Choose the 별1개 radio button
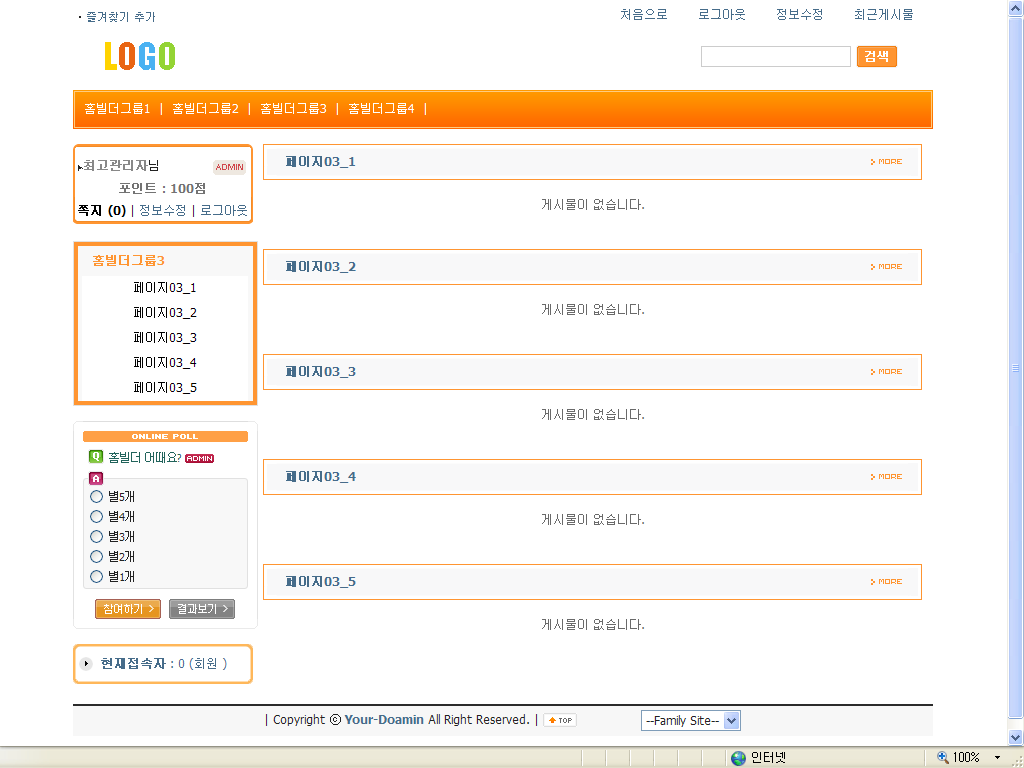The image size is (1024, 768). tap(97, 577)
